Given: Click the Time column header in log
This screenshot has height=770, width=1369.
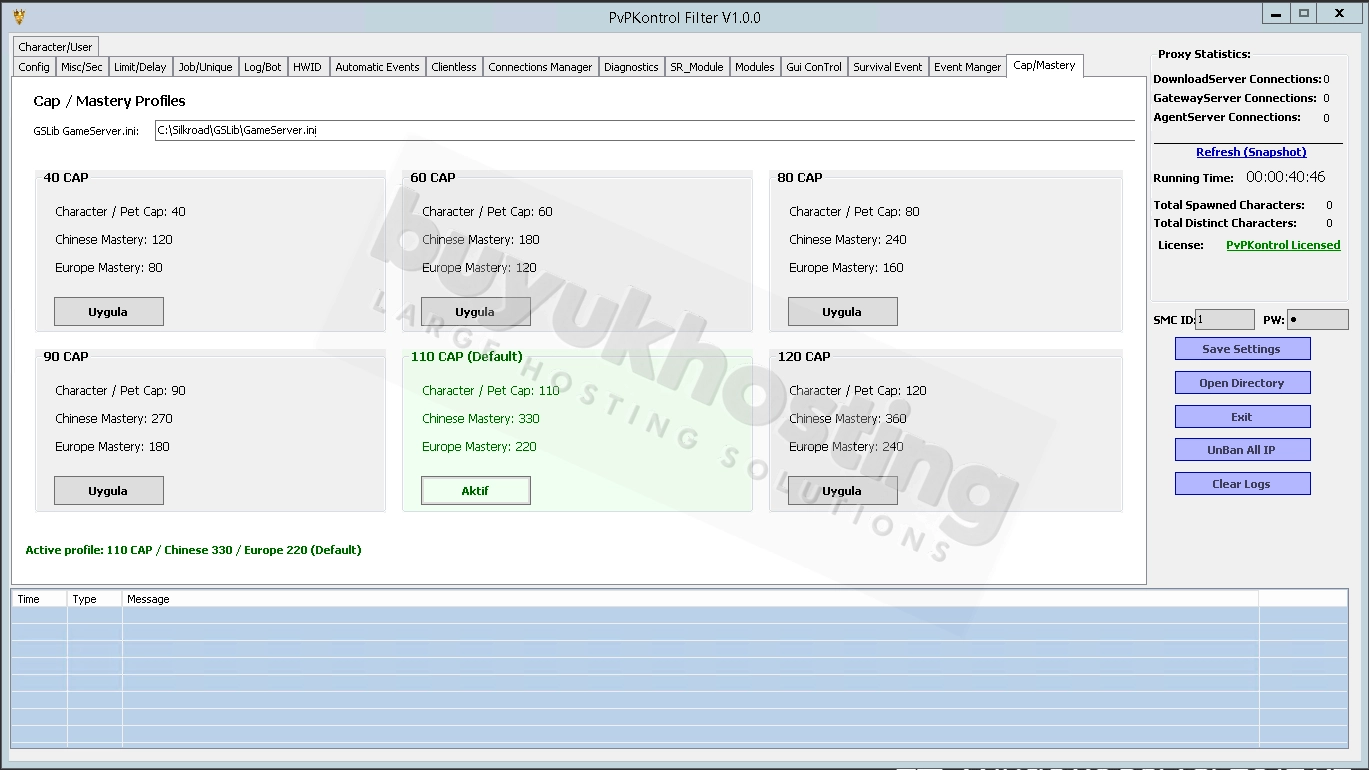Looking at the screenshot, I should [39, 599].
